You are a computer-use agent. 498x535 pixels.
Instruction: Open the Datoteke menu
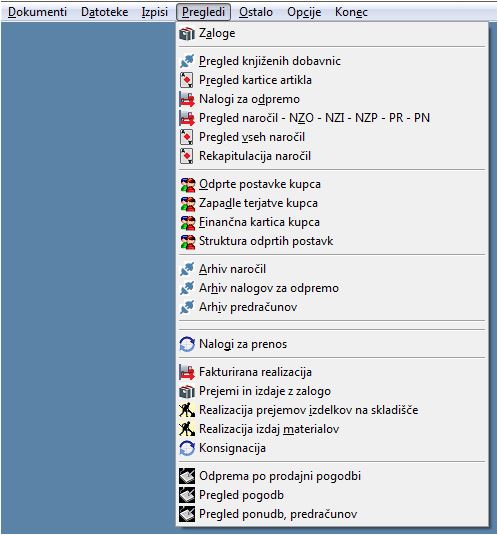104,12
